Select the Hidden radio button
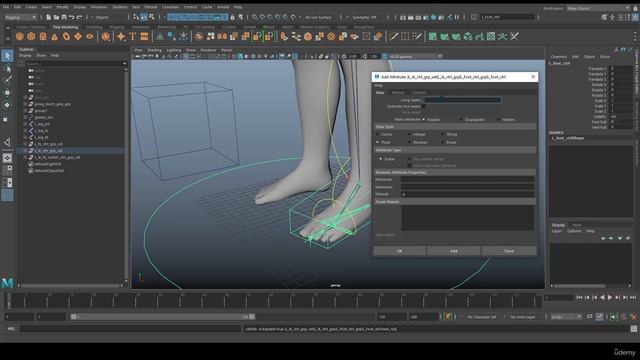 click(x=498, y=120)
